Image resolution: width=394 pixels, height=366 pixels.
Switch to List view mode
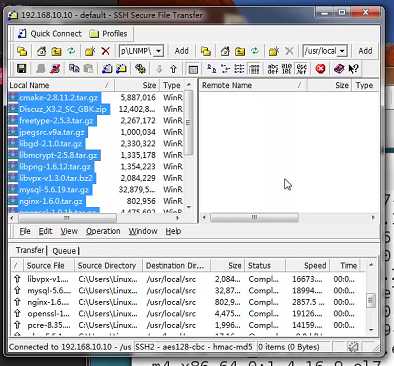click(x=239, y=69)
